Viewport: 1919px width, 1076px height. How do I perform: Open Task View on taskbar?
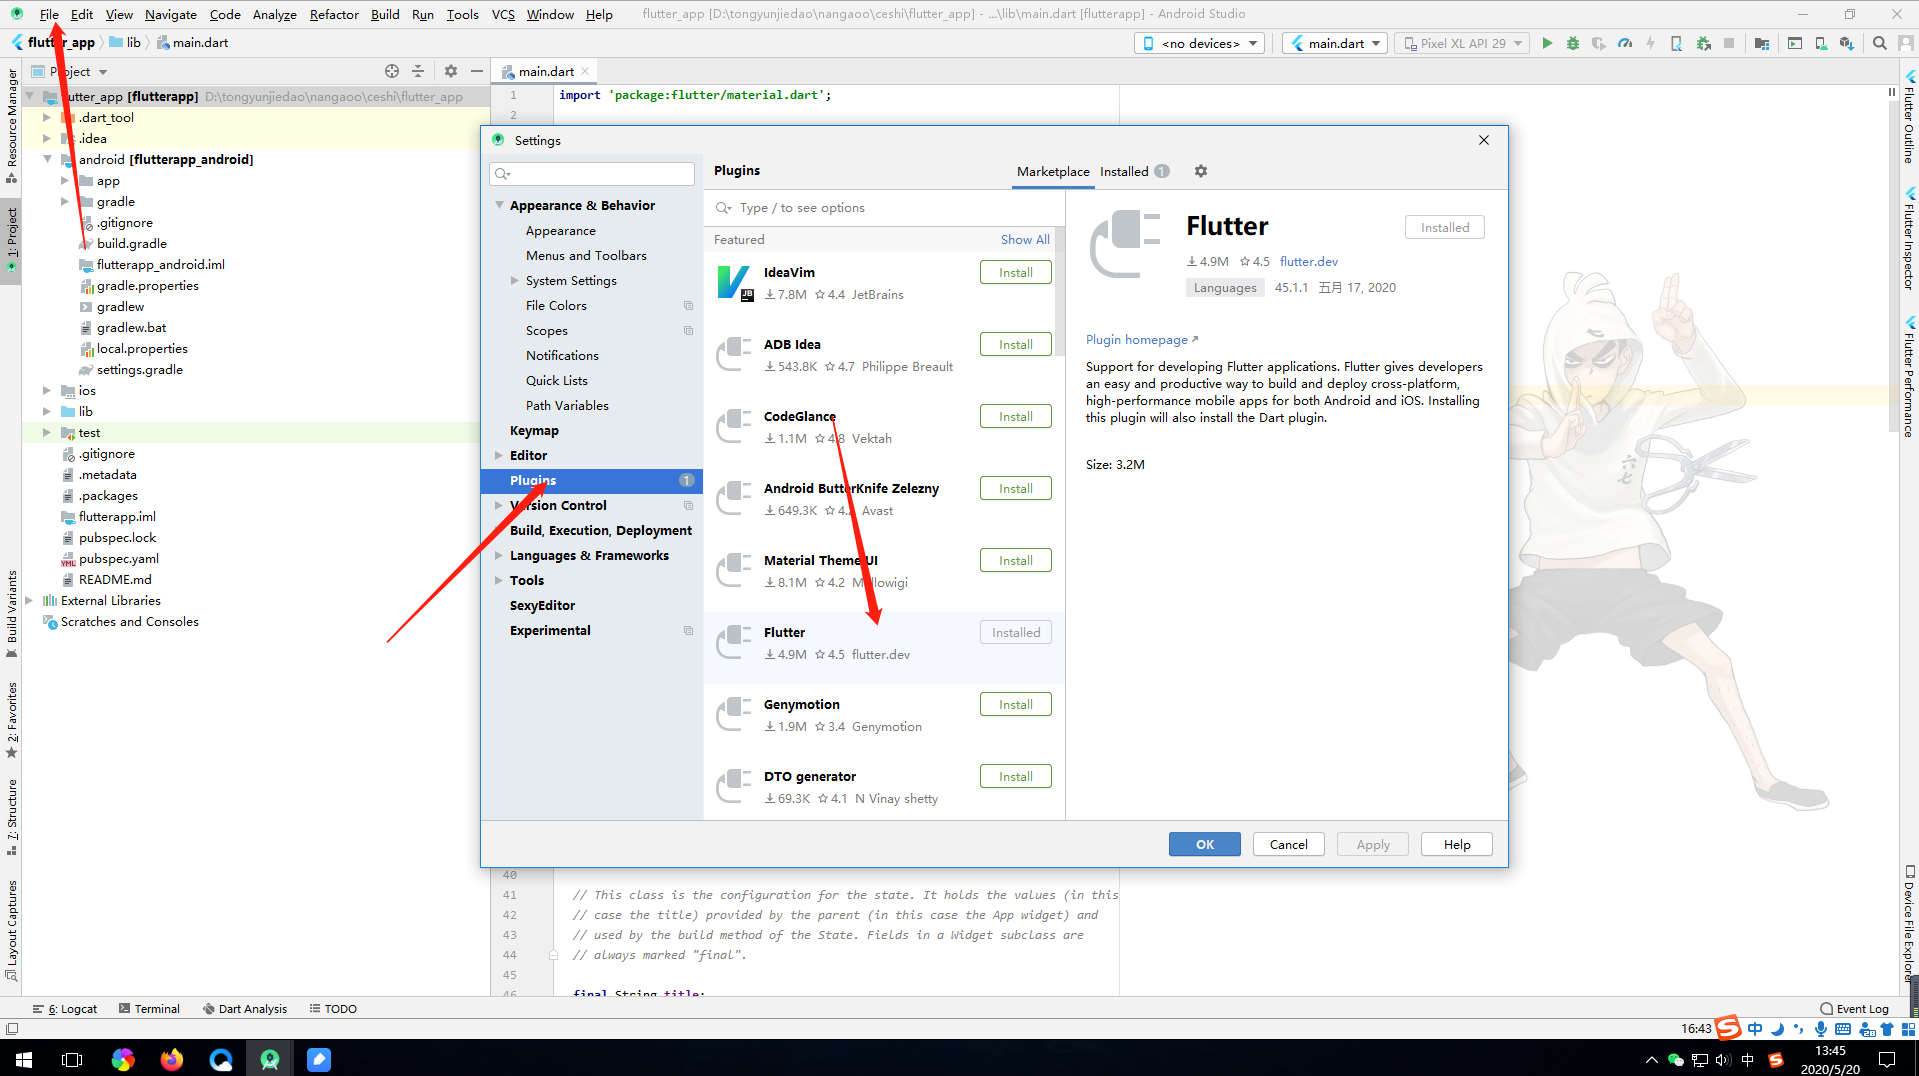[x=72, y=1059]
